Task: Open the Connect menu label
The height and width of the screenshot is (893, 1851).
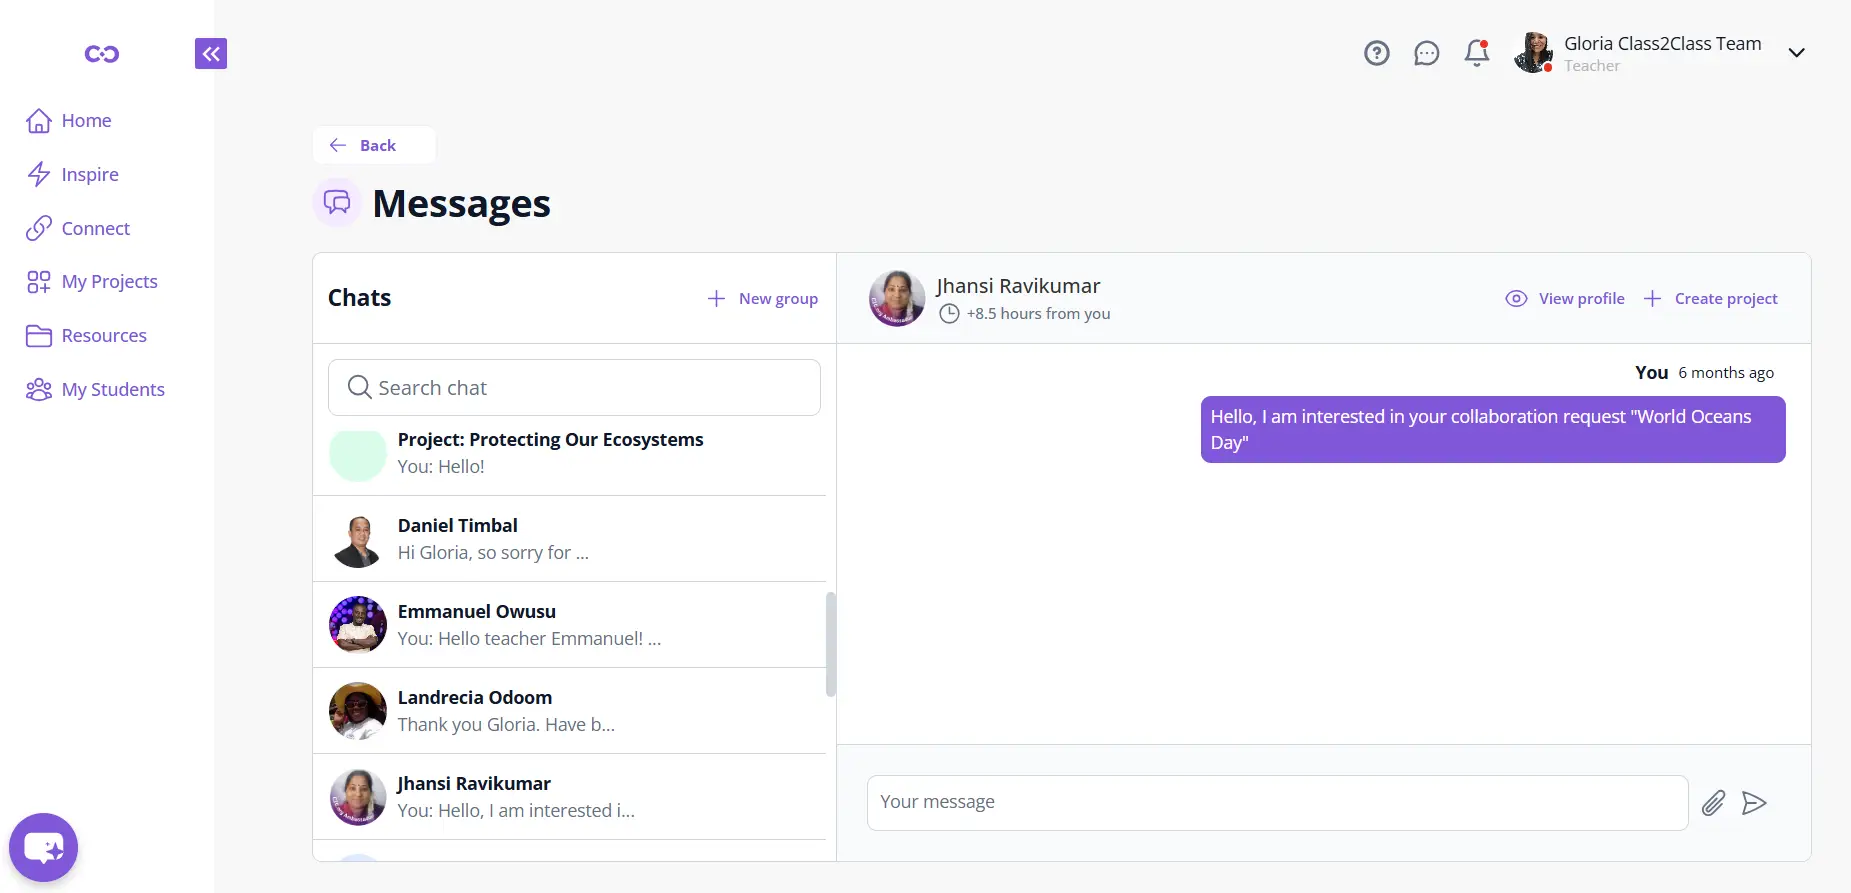Action: [x=96, y=228]
